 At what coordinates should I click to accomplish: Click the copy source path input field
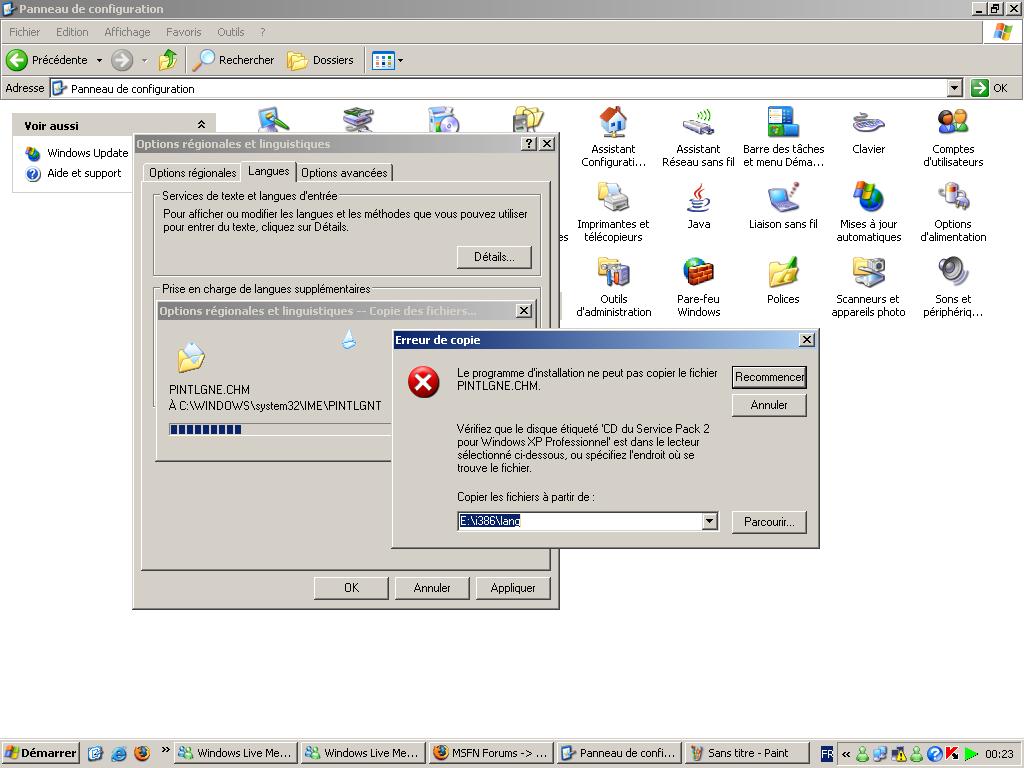(x=580, y=521)
